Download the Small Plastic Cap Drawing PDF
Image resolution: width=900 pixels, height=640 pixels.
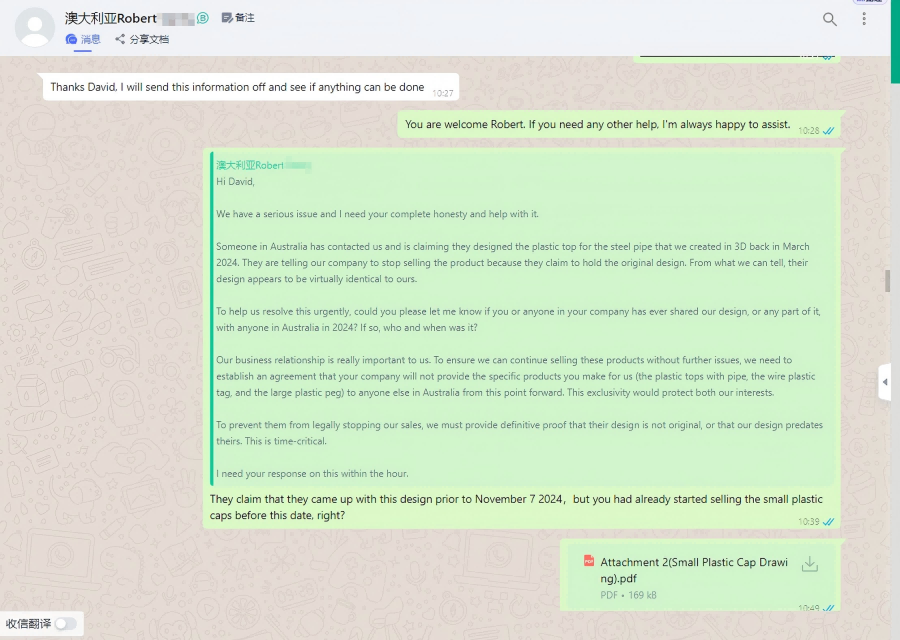810,564
